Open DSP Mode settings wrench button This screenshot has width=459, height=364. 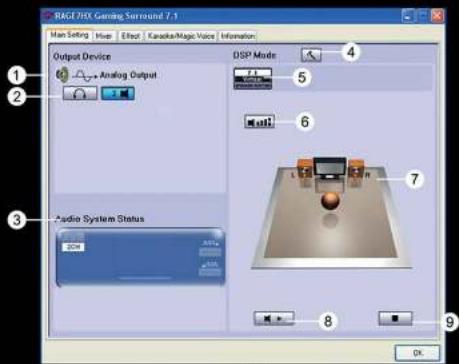pos(311,55)
